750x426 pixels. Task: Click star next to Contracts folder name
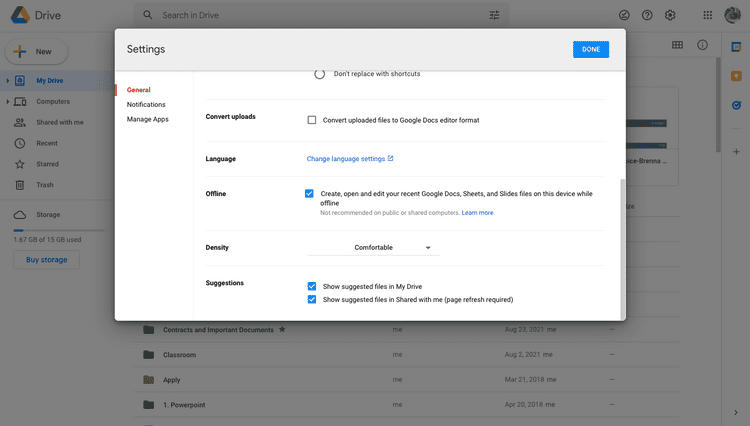pyautogui.click(x=282, y=329)
